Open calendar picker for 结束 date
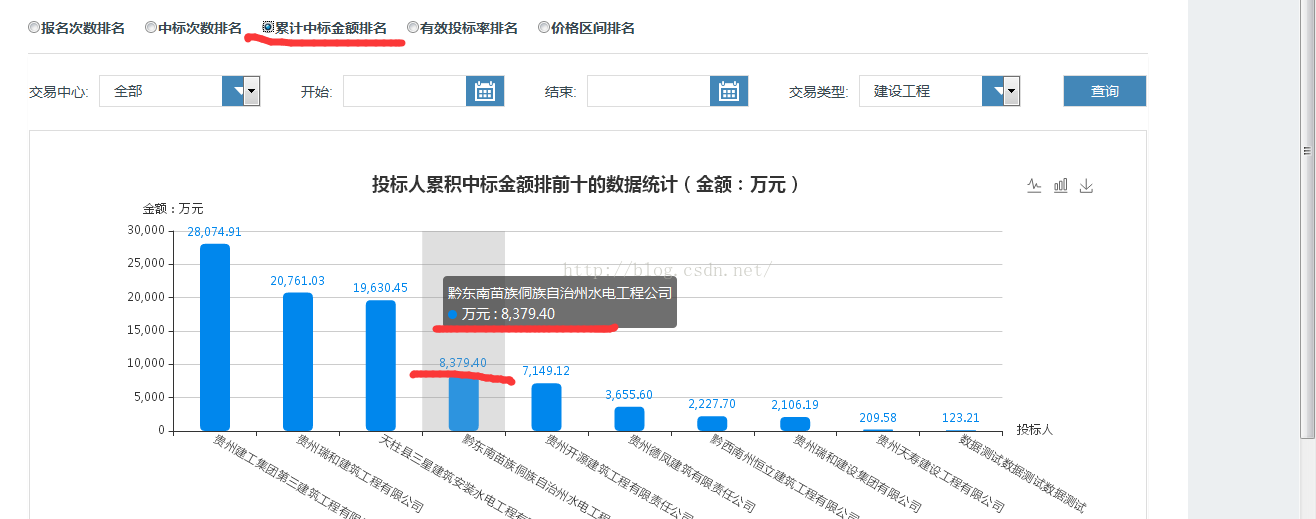This screenshot has width=1316, height=519. [x=729, y=91]
